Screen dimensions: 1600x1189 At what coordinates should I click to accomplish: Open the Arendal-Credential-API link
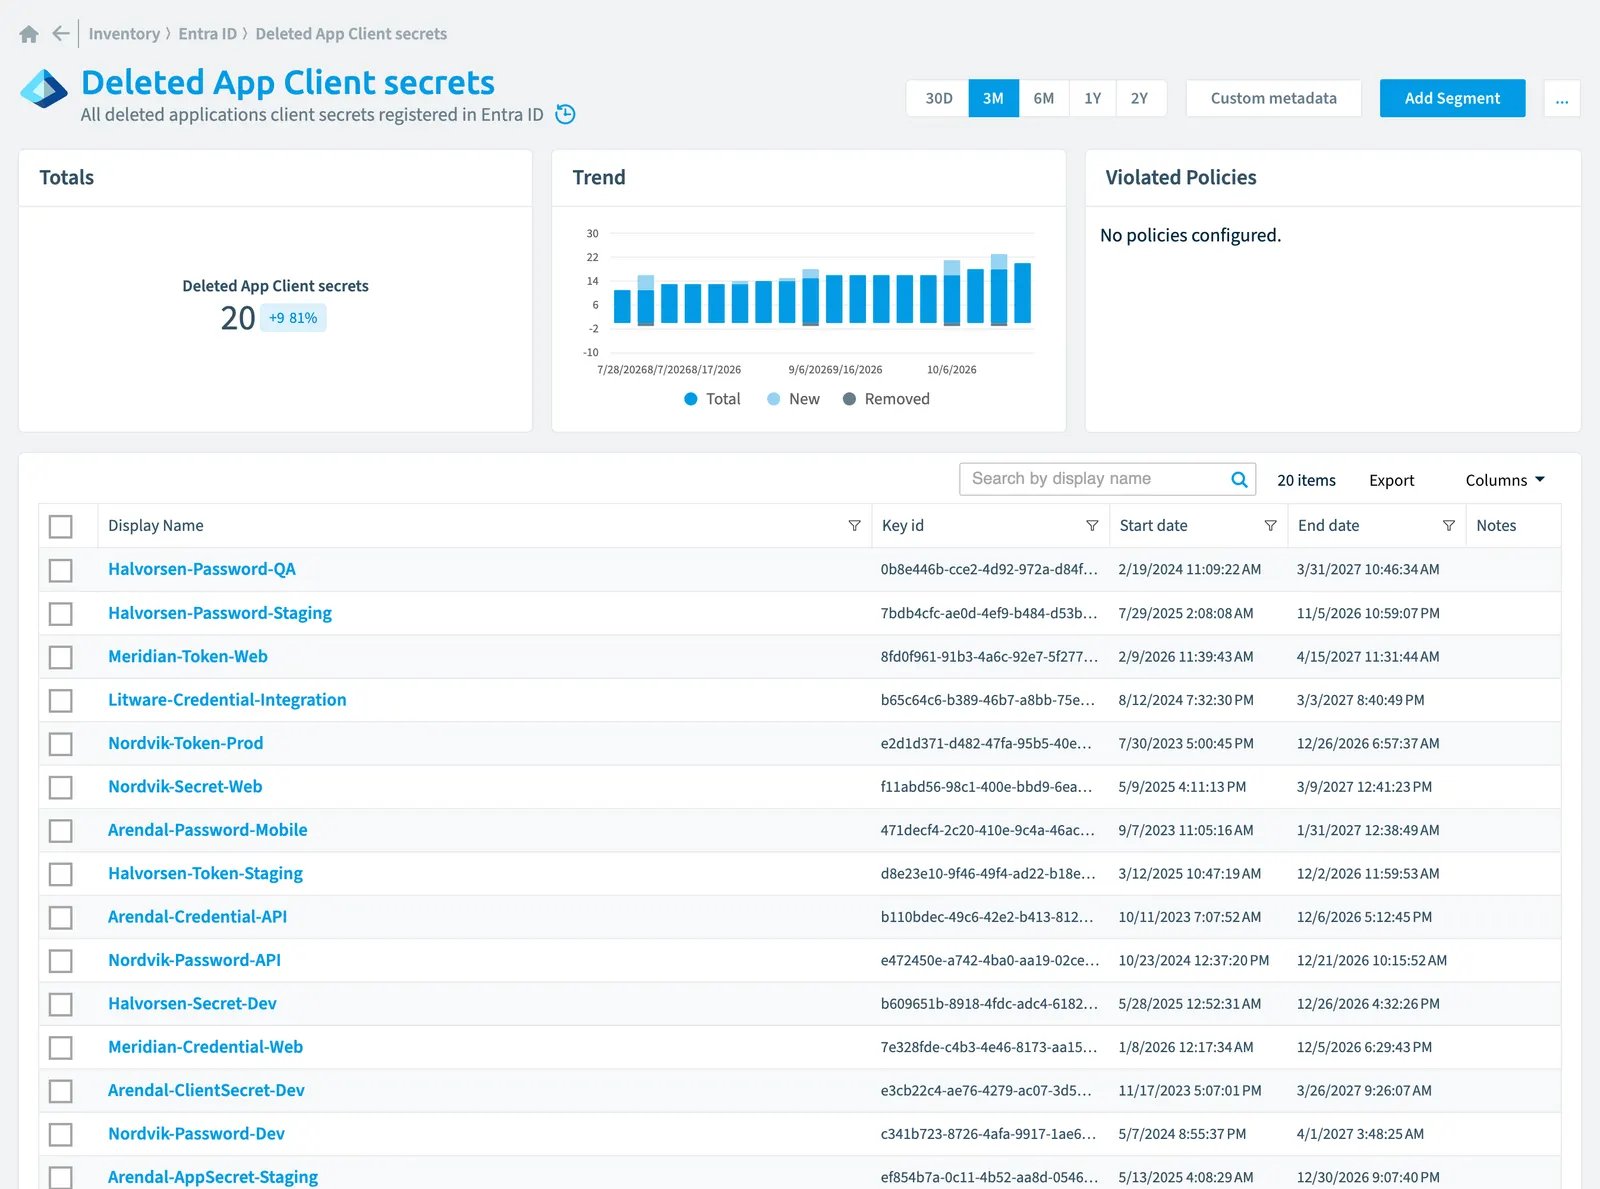197,917
